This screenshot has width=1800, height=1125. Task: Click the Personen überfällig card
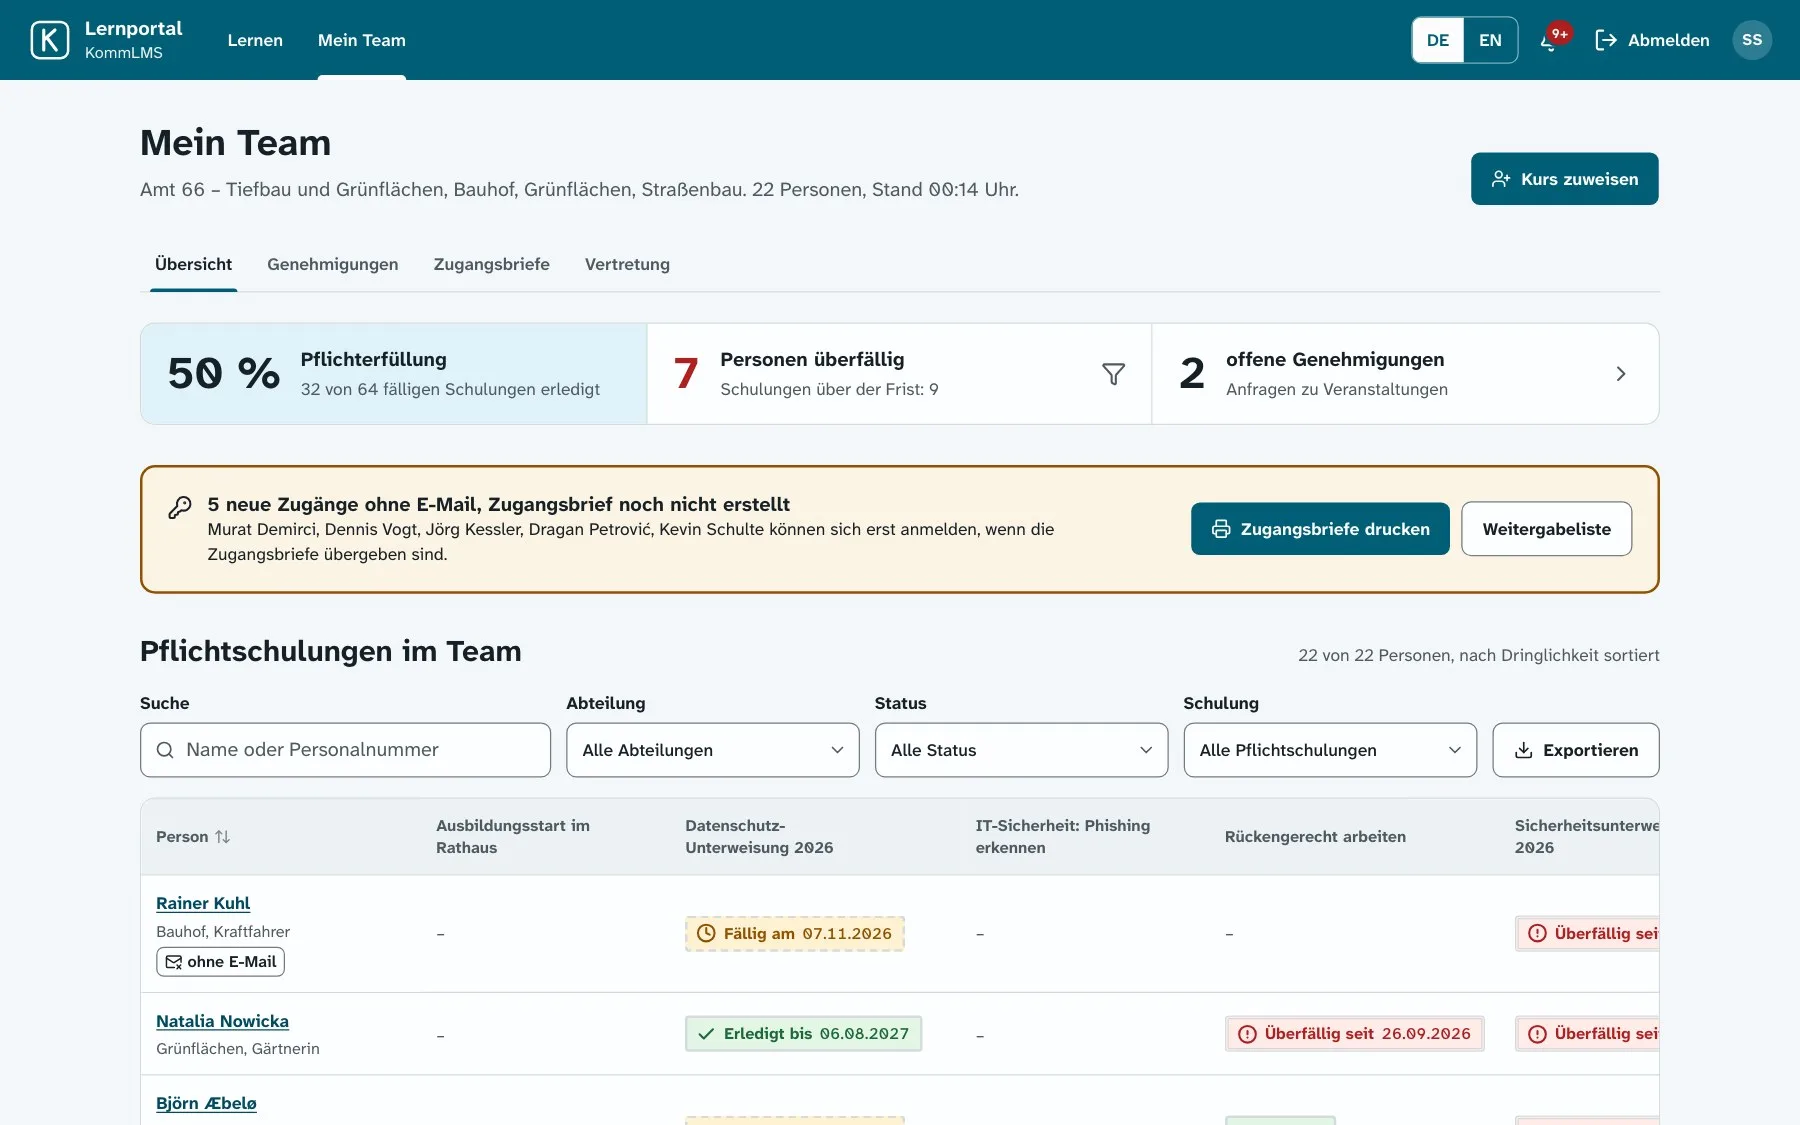tap(899, 374)
